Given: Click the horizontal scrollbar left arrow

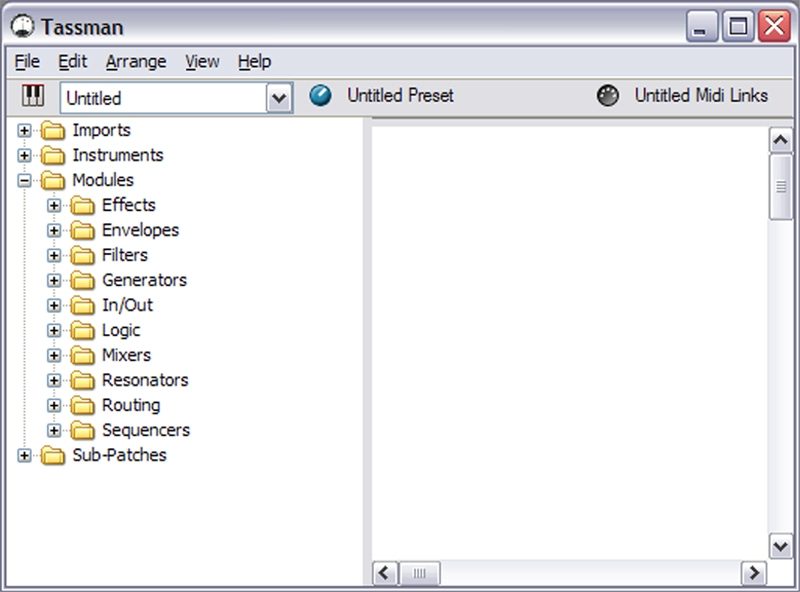Looking at the screenshot, I should point(385,573).
